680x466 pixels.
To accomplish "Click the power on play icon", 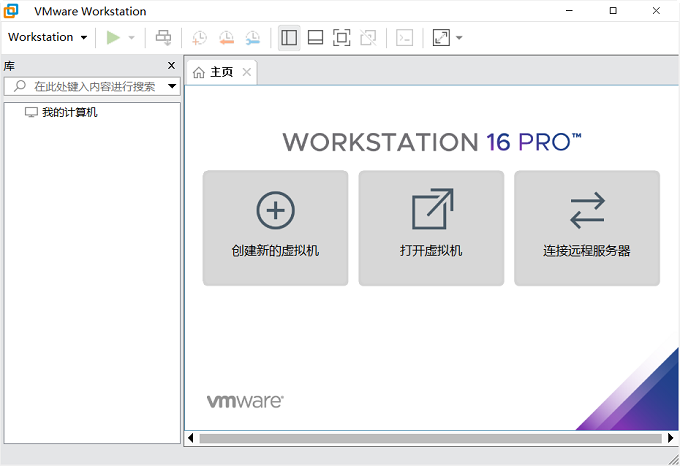I will click(113, 38).
